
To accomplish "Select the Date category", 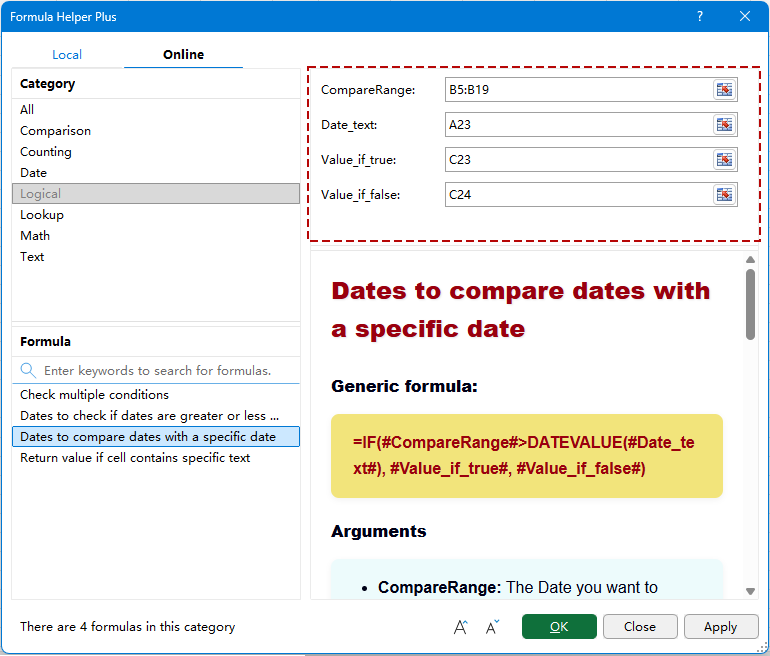I will click(156, 173).
